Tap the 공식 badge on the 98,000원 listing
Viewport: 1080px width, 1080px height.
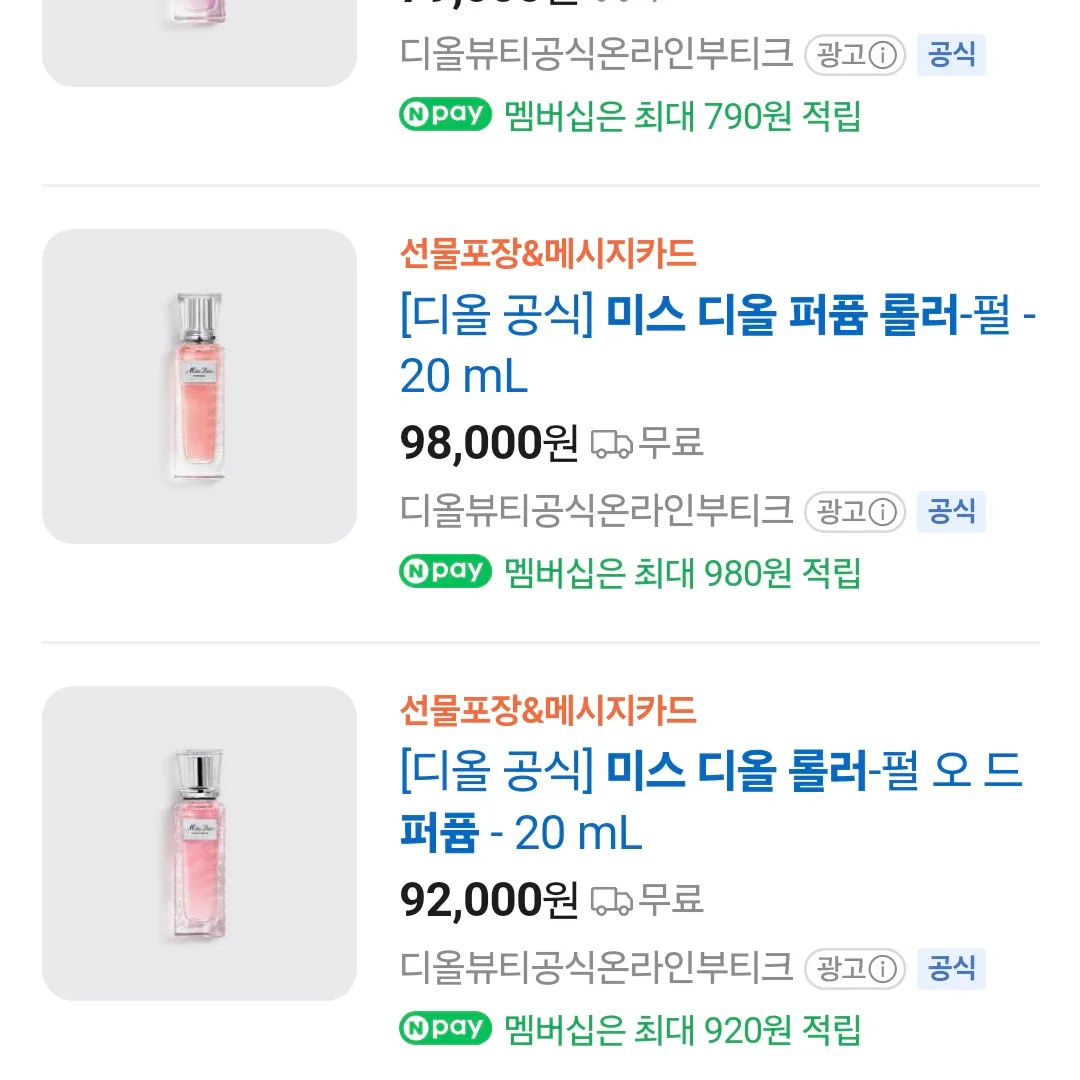tap(951, 512)
